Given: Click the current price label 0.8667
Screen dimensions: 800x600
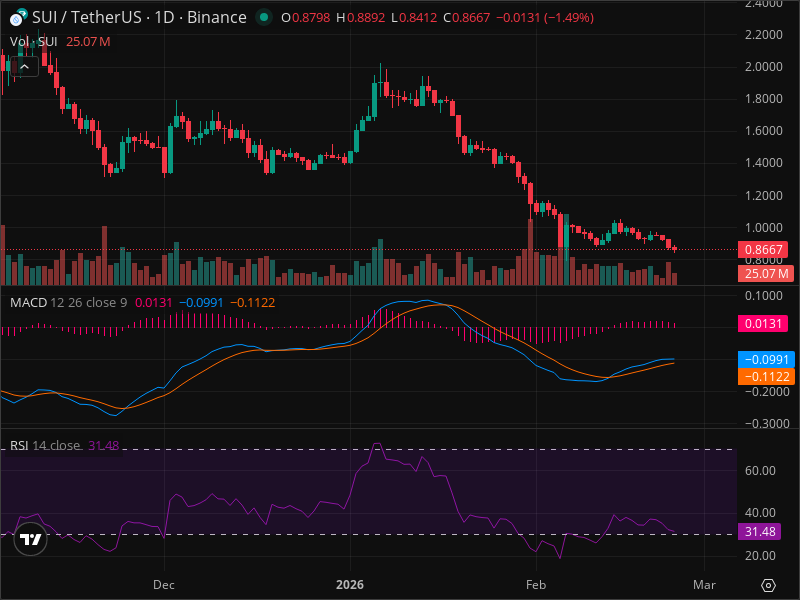Looking at the screenshot, I should [x=763, y=249].
